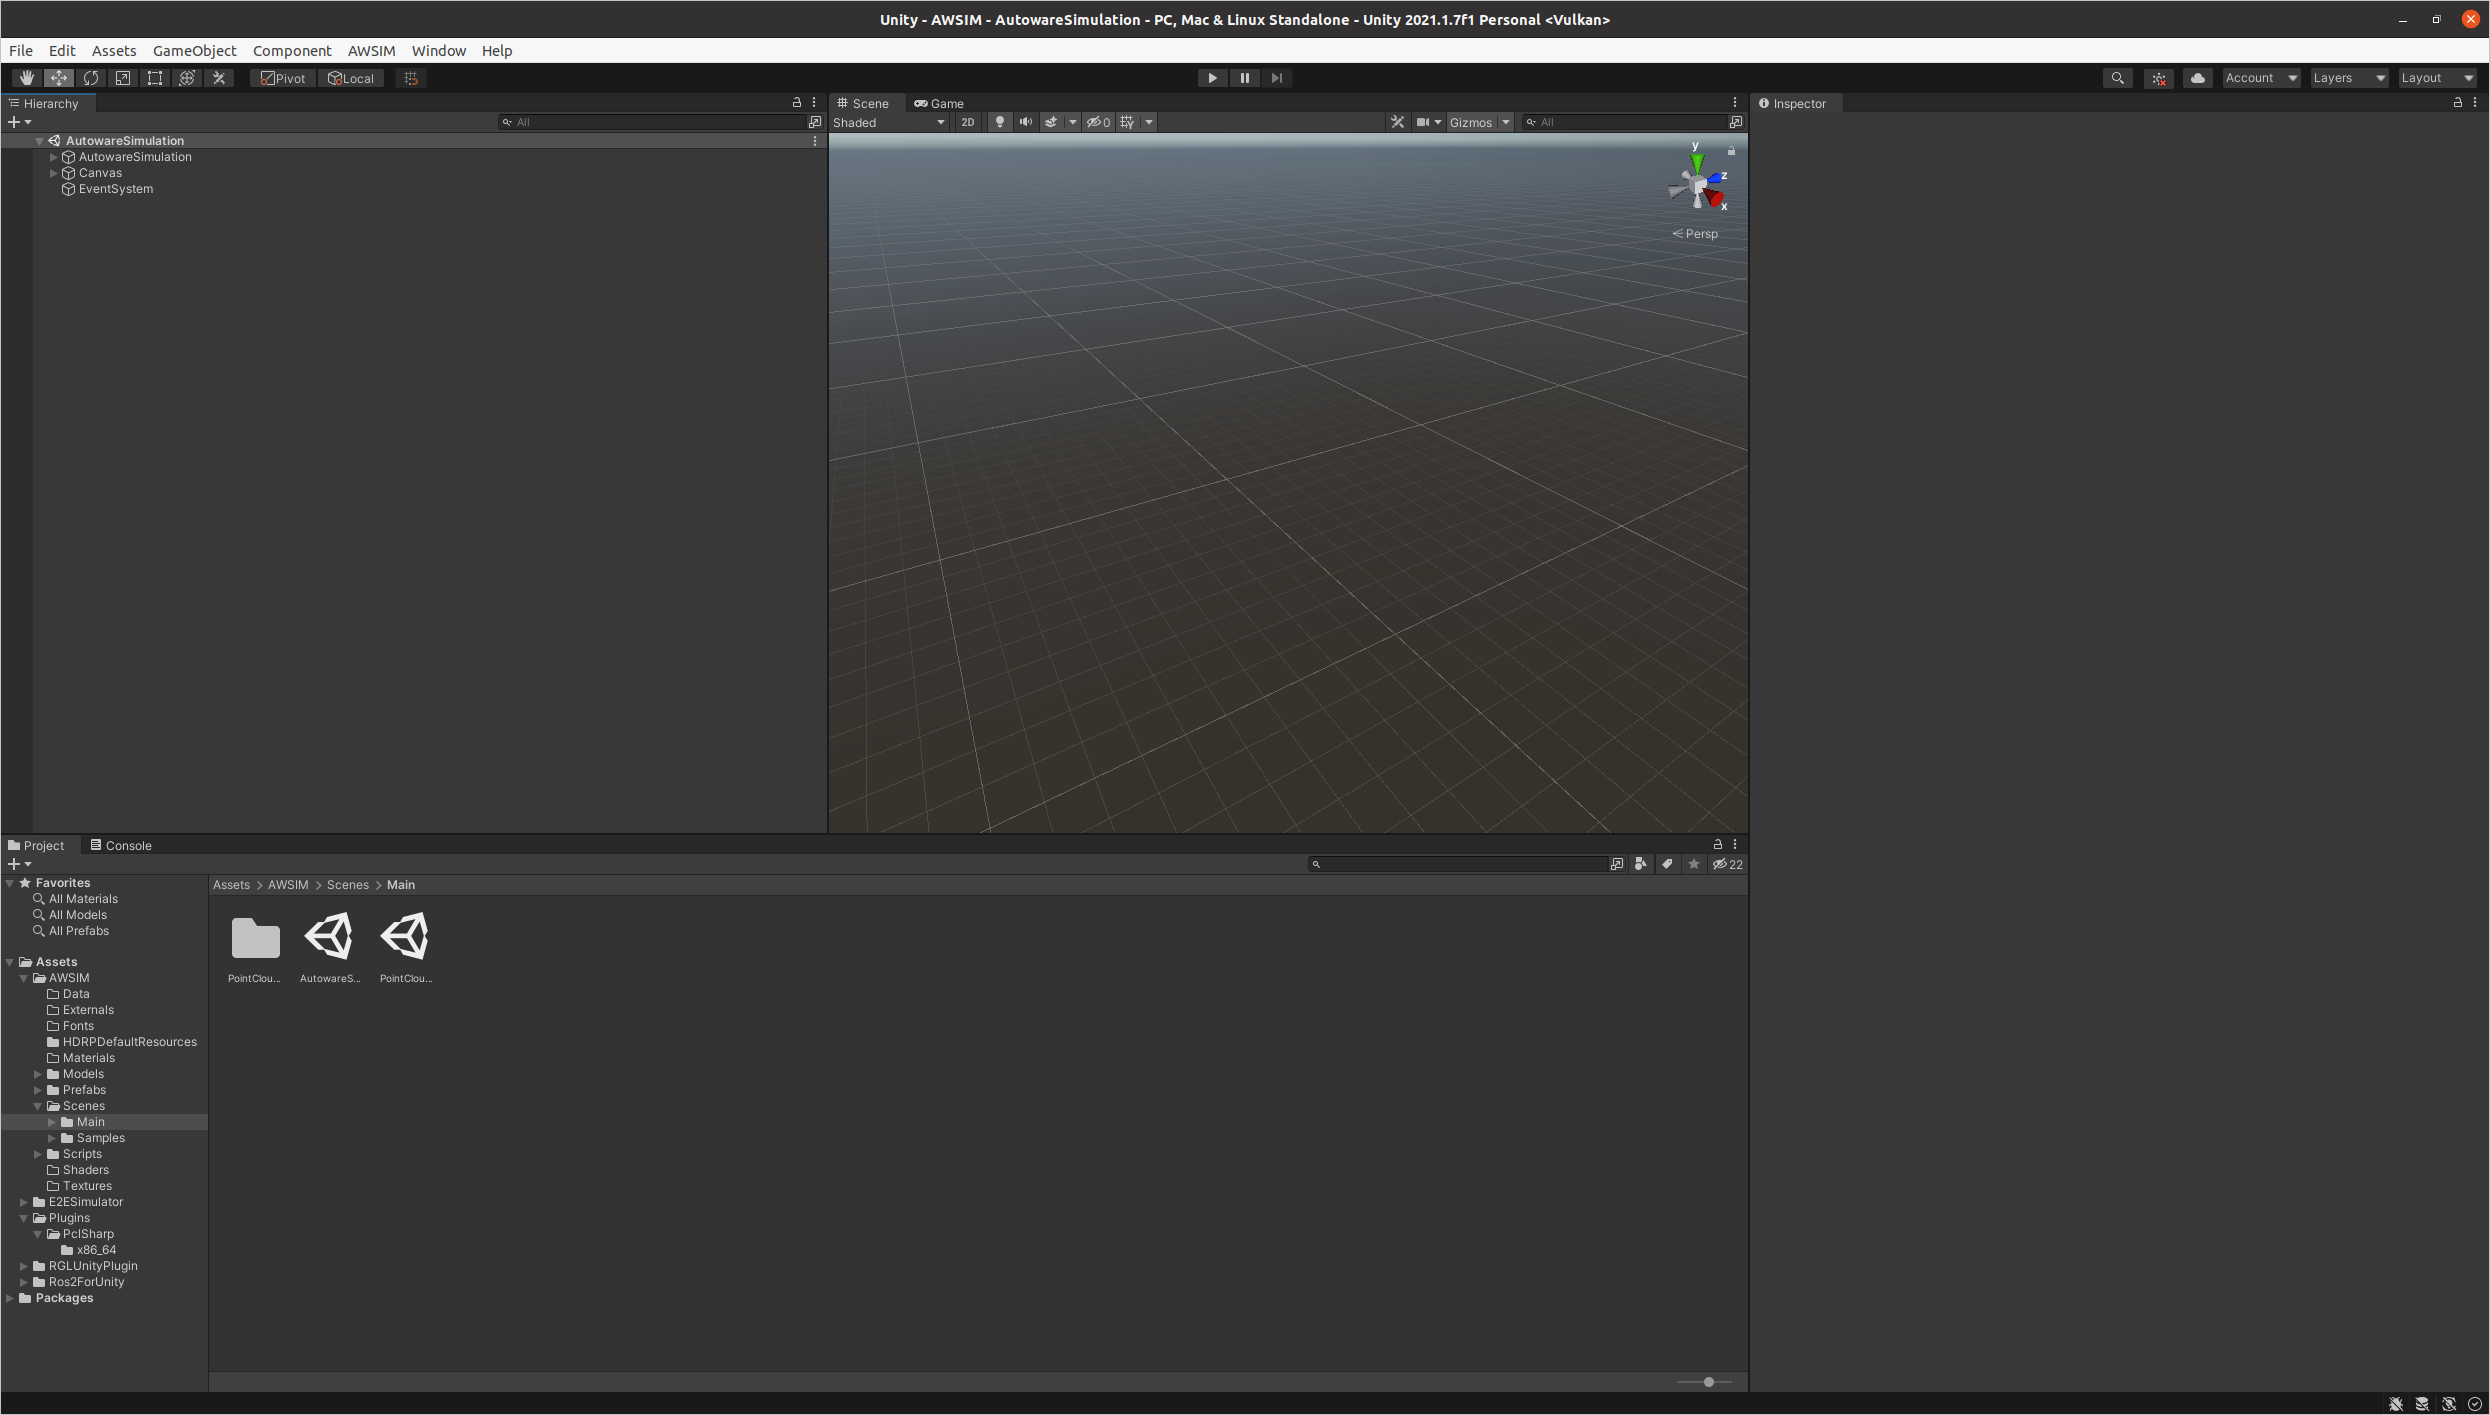
Task: Select the Scale tool
Action: 122,77
